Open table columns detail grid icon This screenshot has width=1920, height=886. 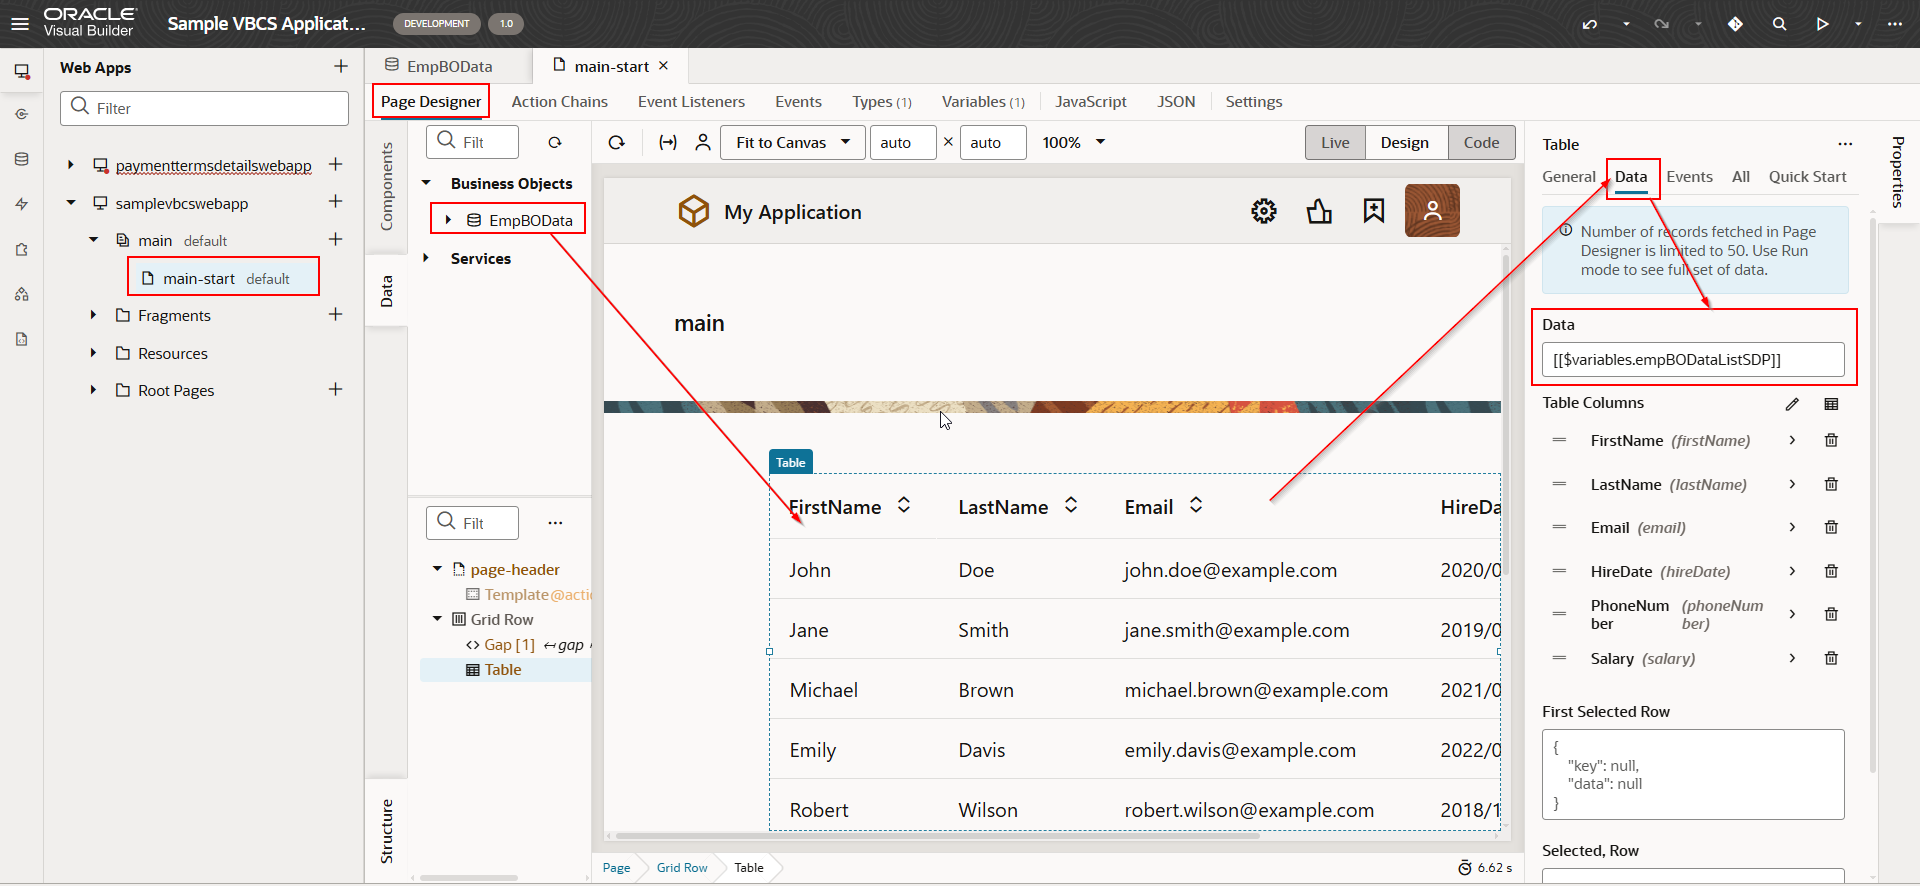tap(1831, 404)
